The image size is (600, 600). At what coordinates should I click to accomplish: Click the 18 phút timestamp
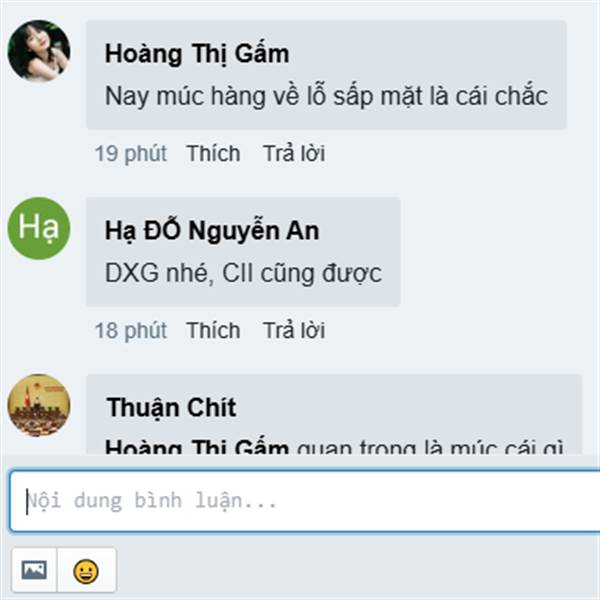[130, 331]
